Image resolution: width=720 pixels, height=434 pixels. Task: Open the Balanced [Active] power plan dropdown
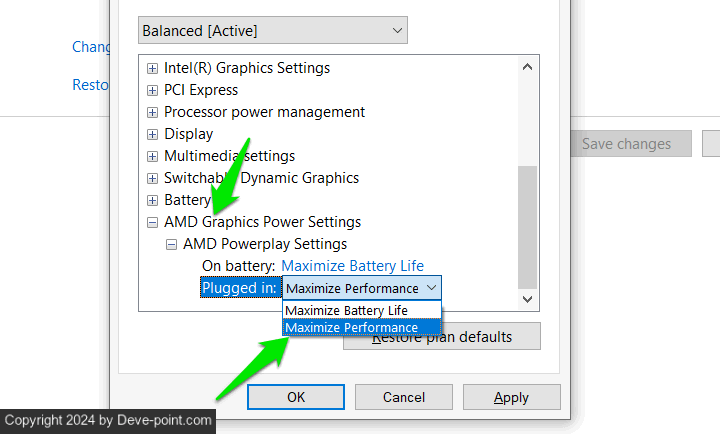(x=272, y=31)
